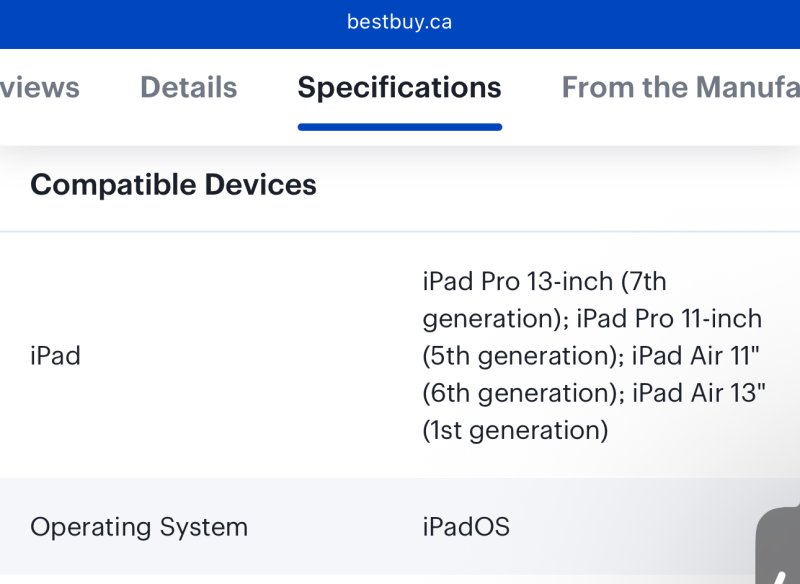Click the "(1st generation)" text
800x584 pixels.
[x=515, y=430]
